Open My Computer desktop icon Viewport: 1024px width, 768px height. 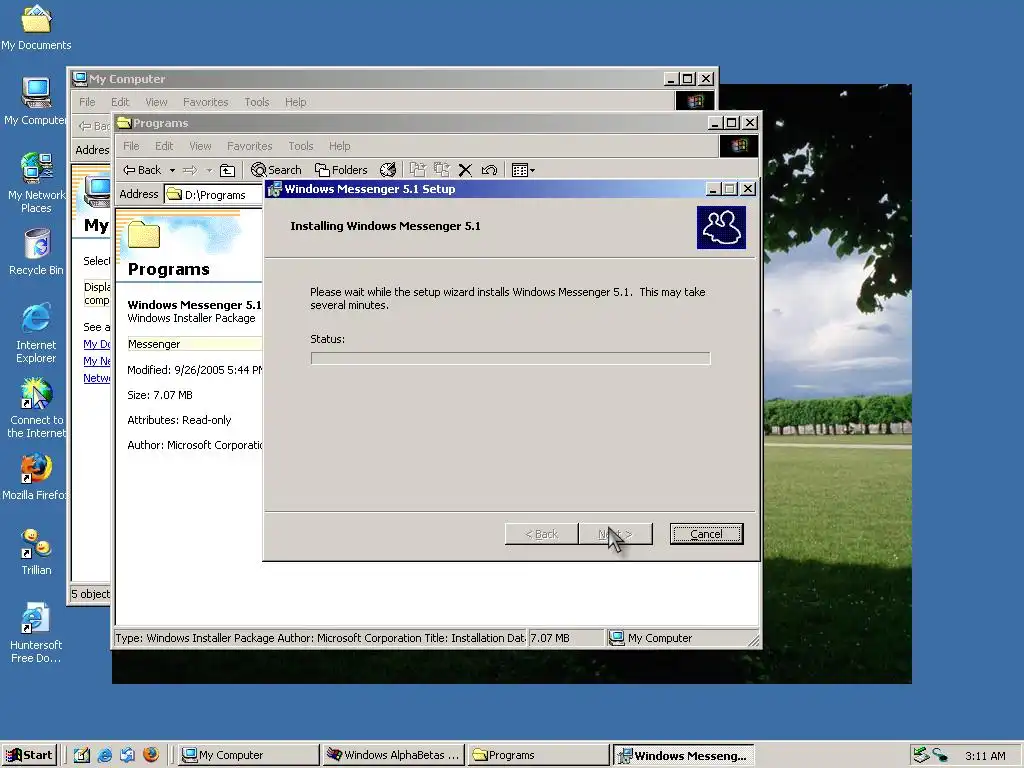36,101
